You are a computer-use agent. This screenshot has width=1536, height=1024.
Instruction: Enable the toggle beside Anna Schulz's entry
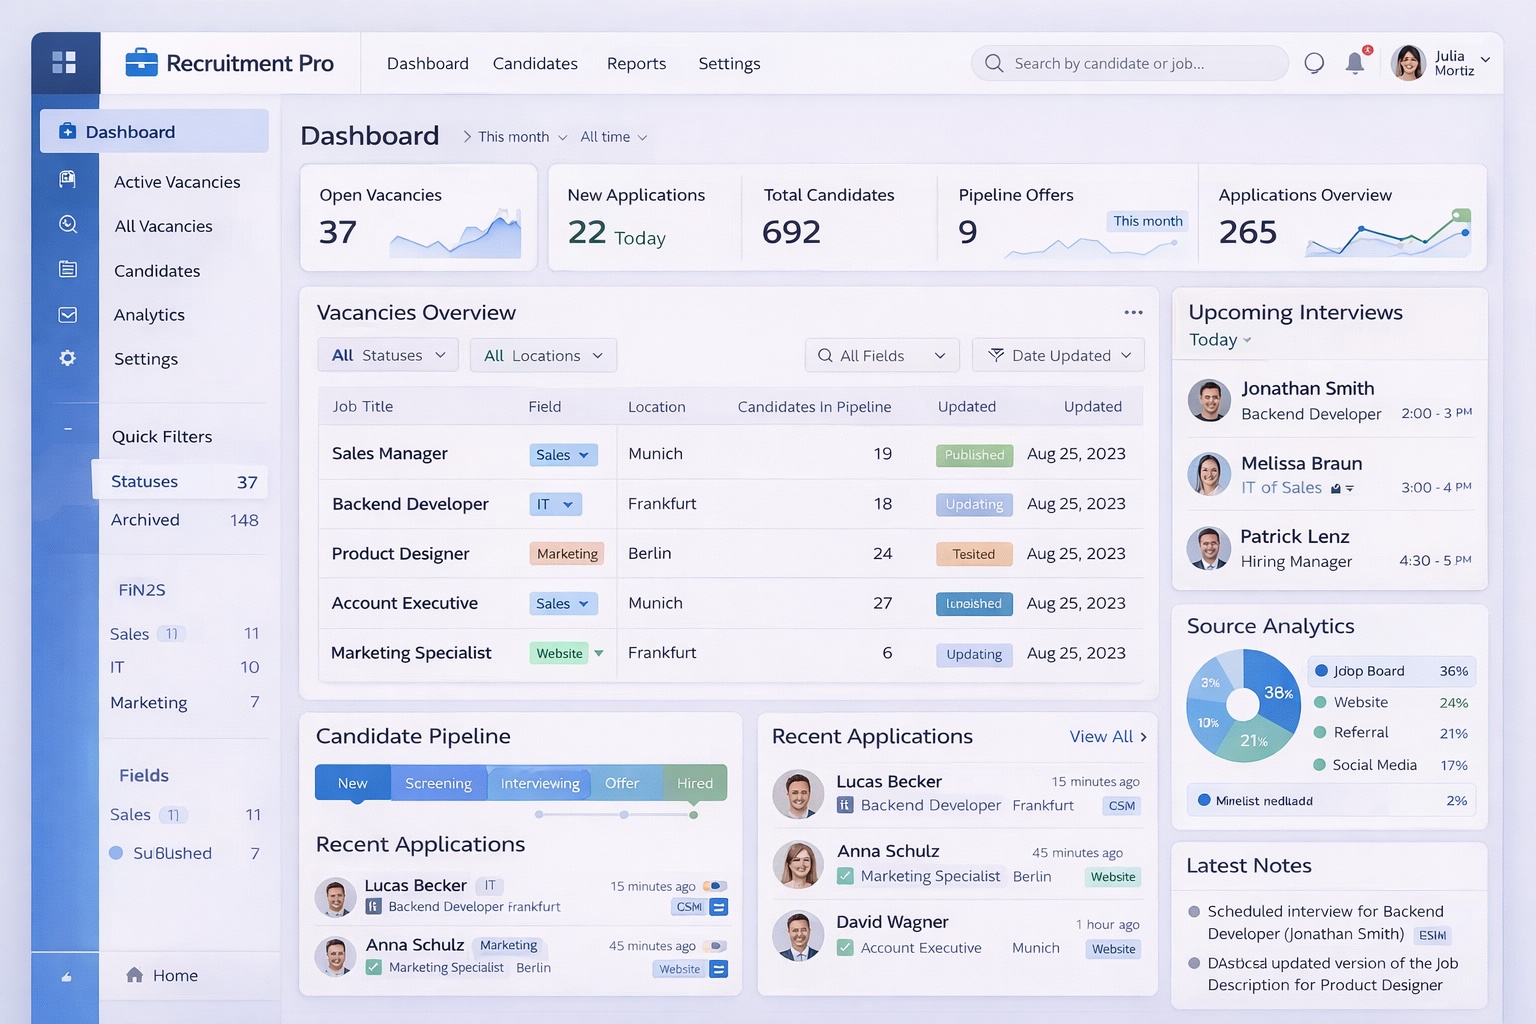point(716,945)
